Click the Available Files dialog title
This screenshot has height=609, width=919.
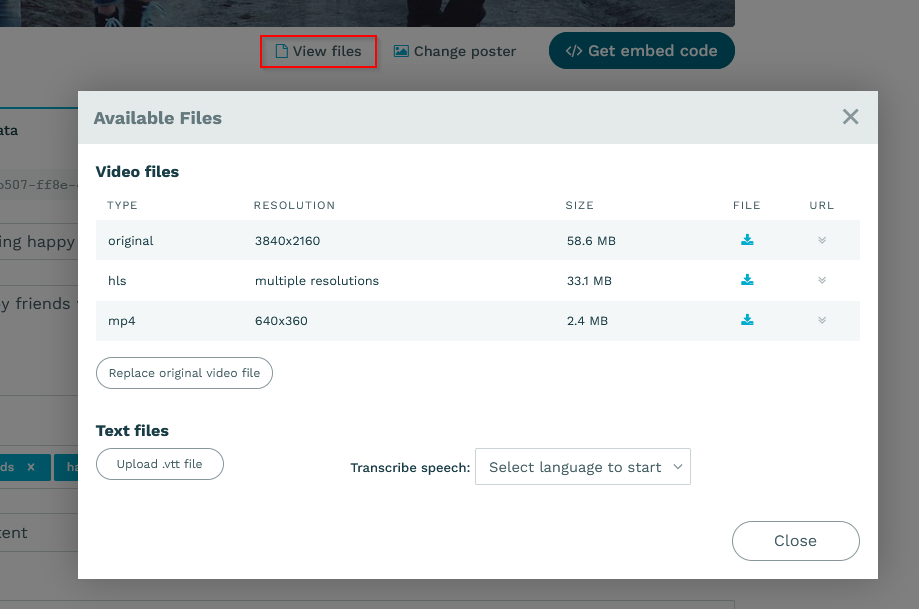click(x=158, y=118)
